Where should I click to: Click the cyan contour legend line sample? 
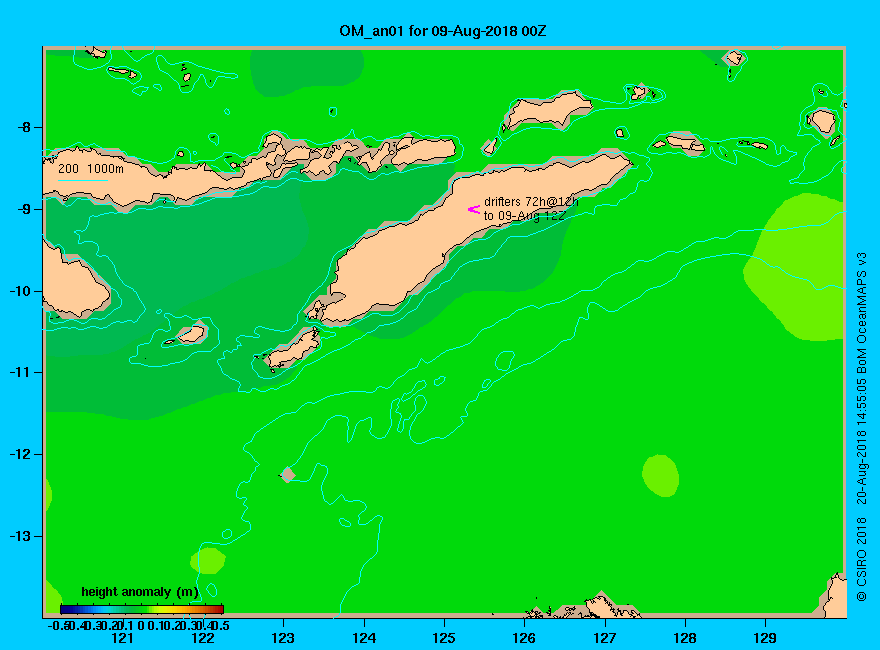(x=82, y=181)
